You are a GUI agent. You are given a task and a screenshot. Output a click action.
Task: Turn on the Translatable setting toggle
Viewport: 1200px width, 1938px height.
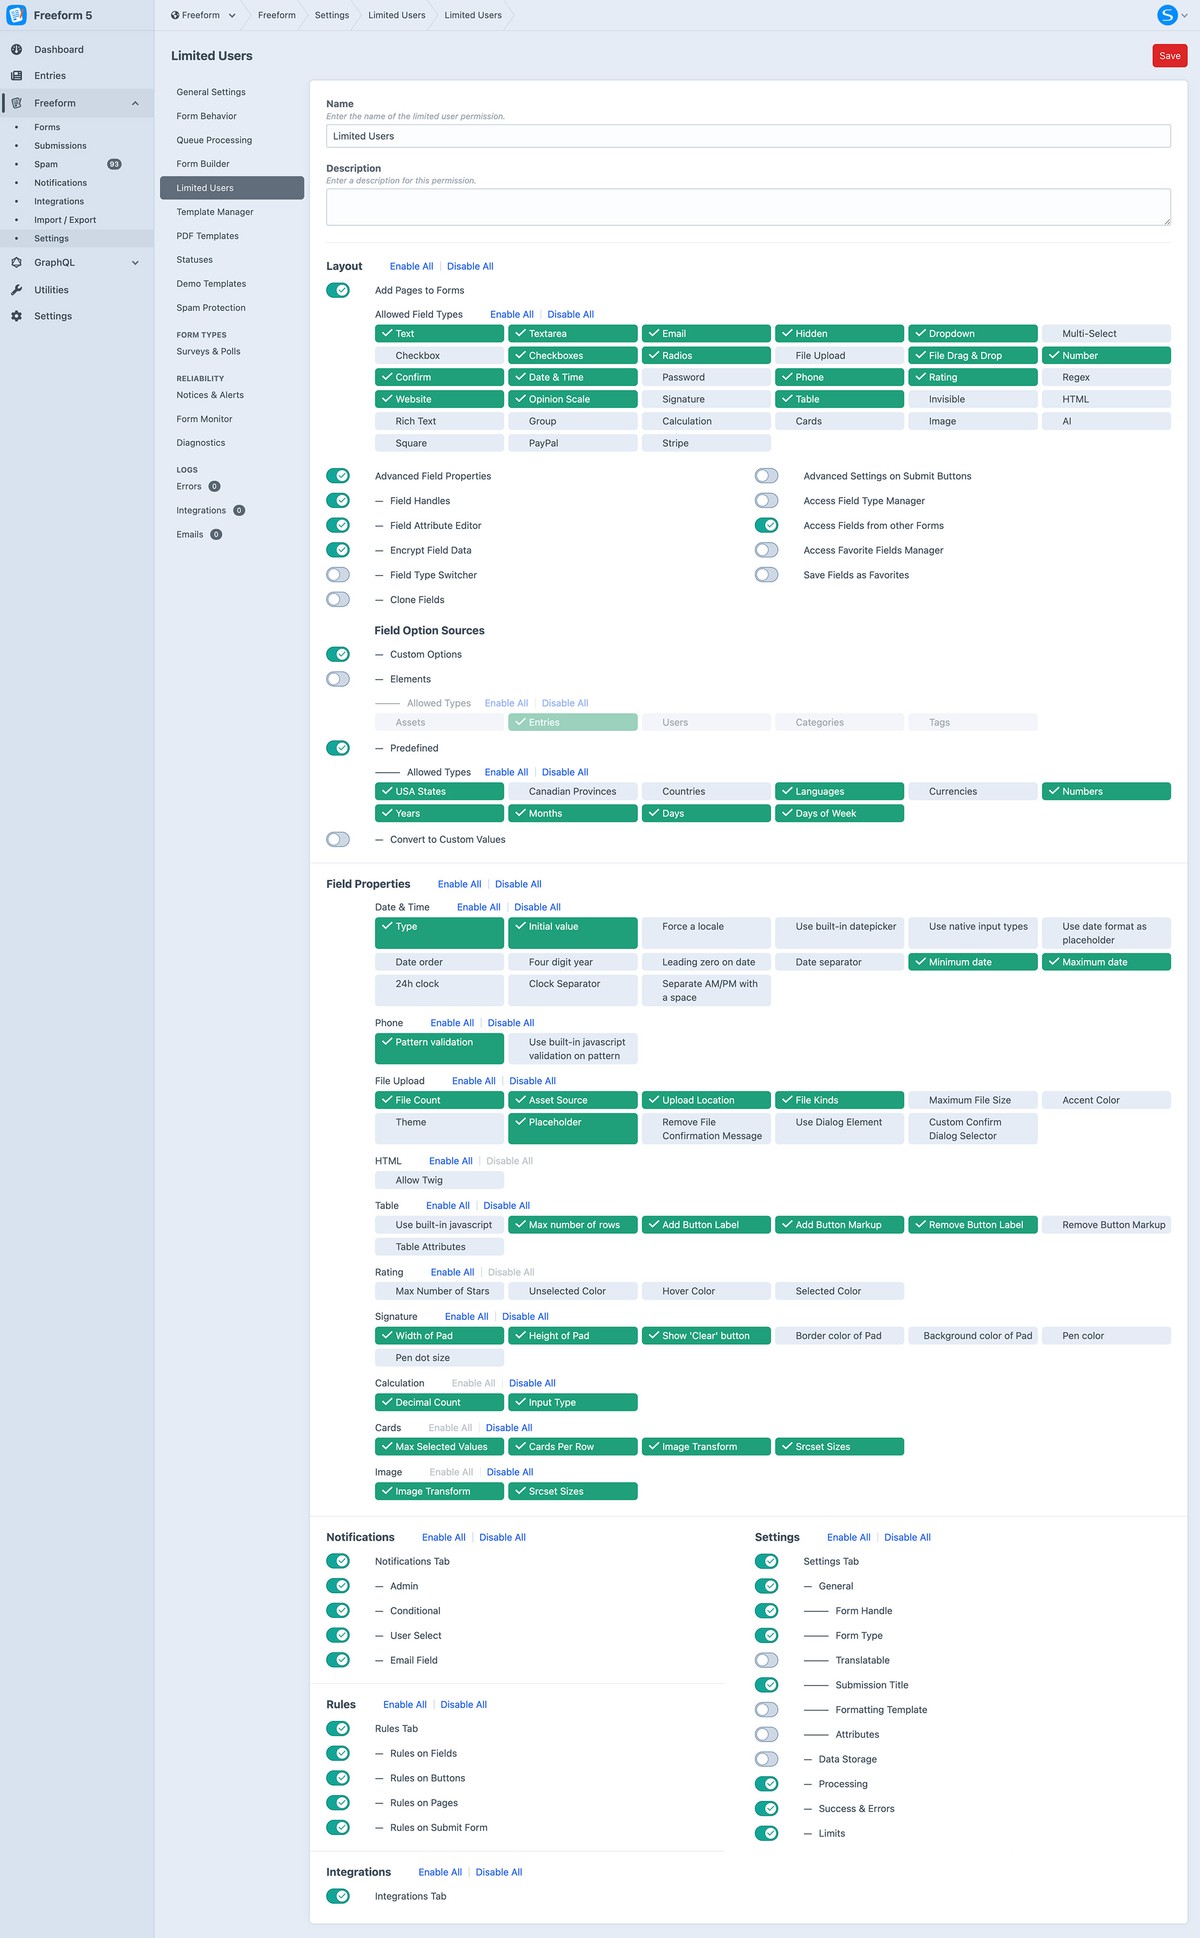[766, 1660]
